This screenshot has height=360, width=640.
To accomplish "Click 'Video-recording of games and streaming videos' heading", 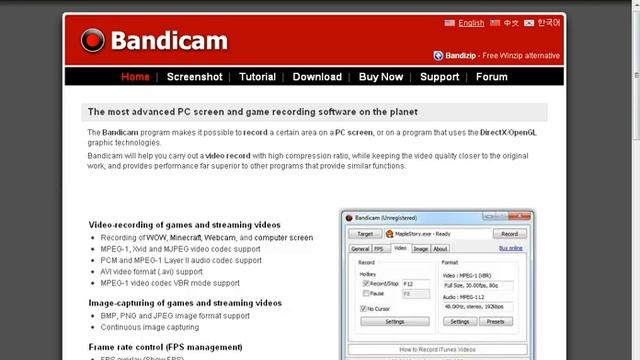I will point(184,225).
